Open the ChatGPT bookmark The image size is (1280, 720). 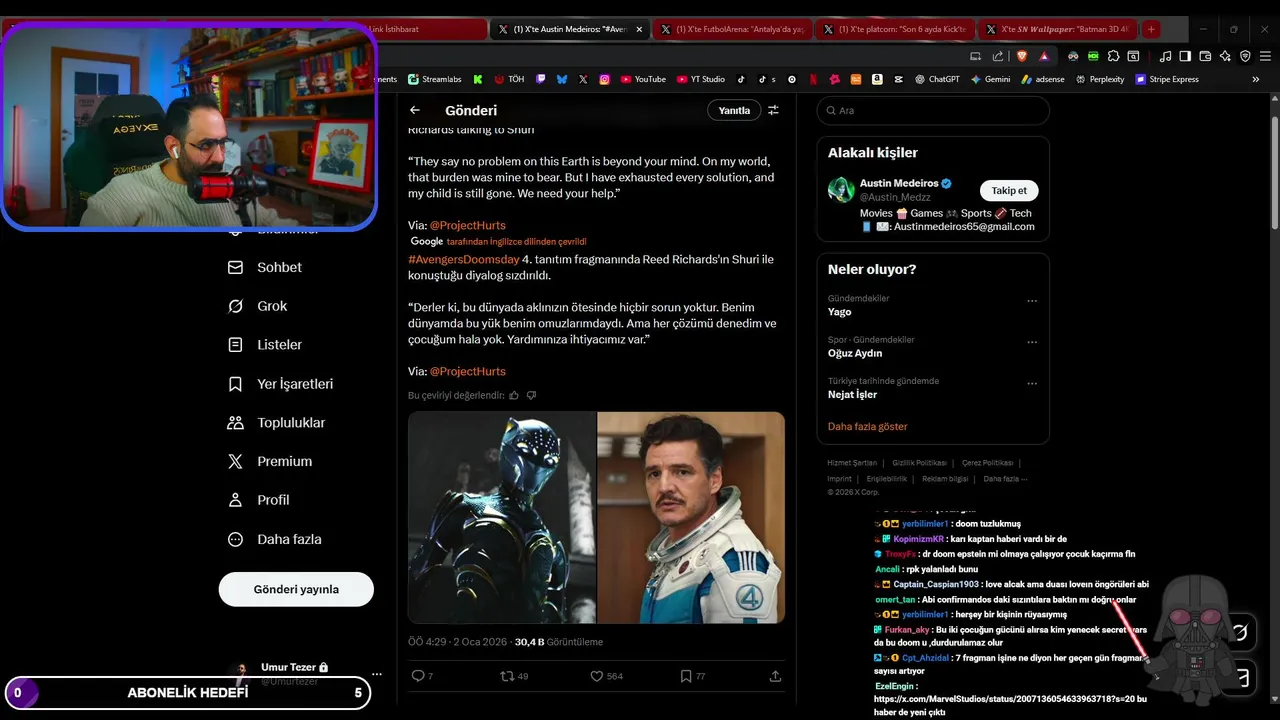[x=936, y=79]
